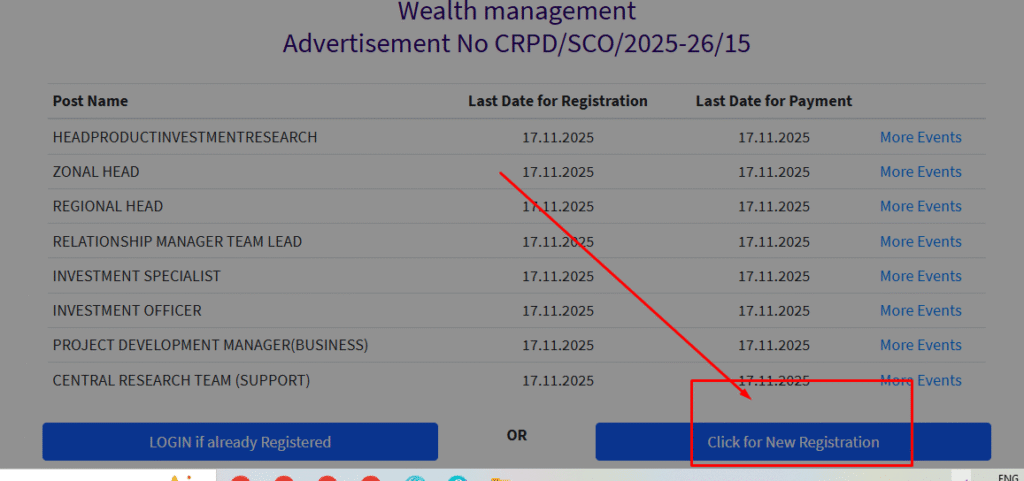Open More Events for Central Research Team
The height and width of the screenshot is (481, 1024).
tap(920, 380)
